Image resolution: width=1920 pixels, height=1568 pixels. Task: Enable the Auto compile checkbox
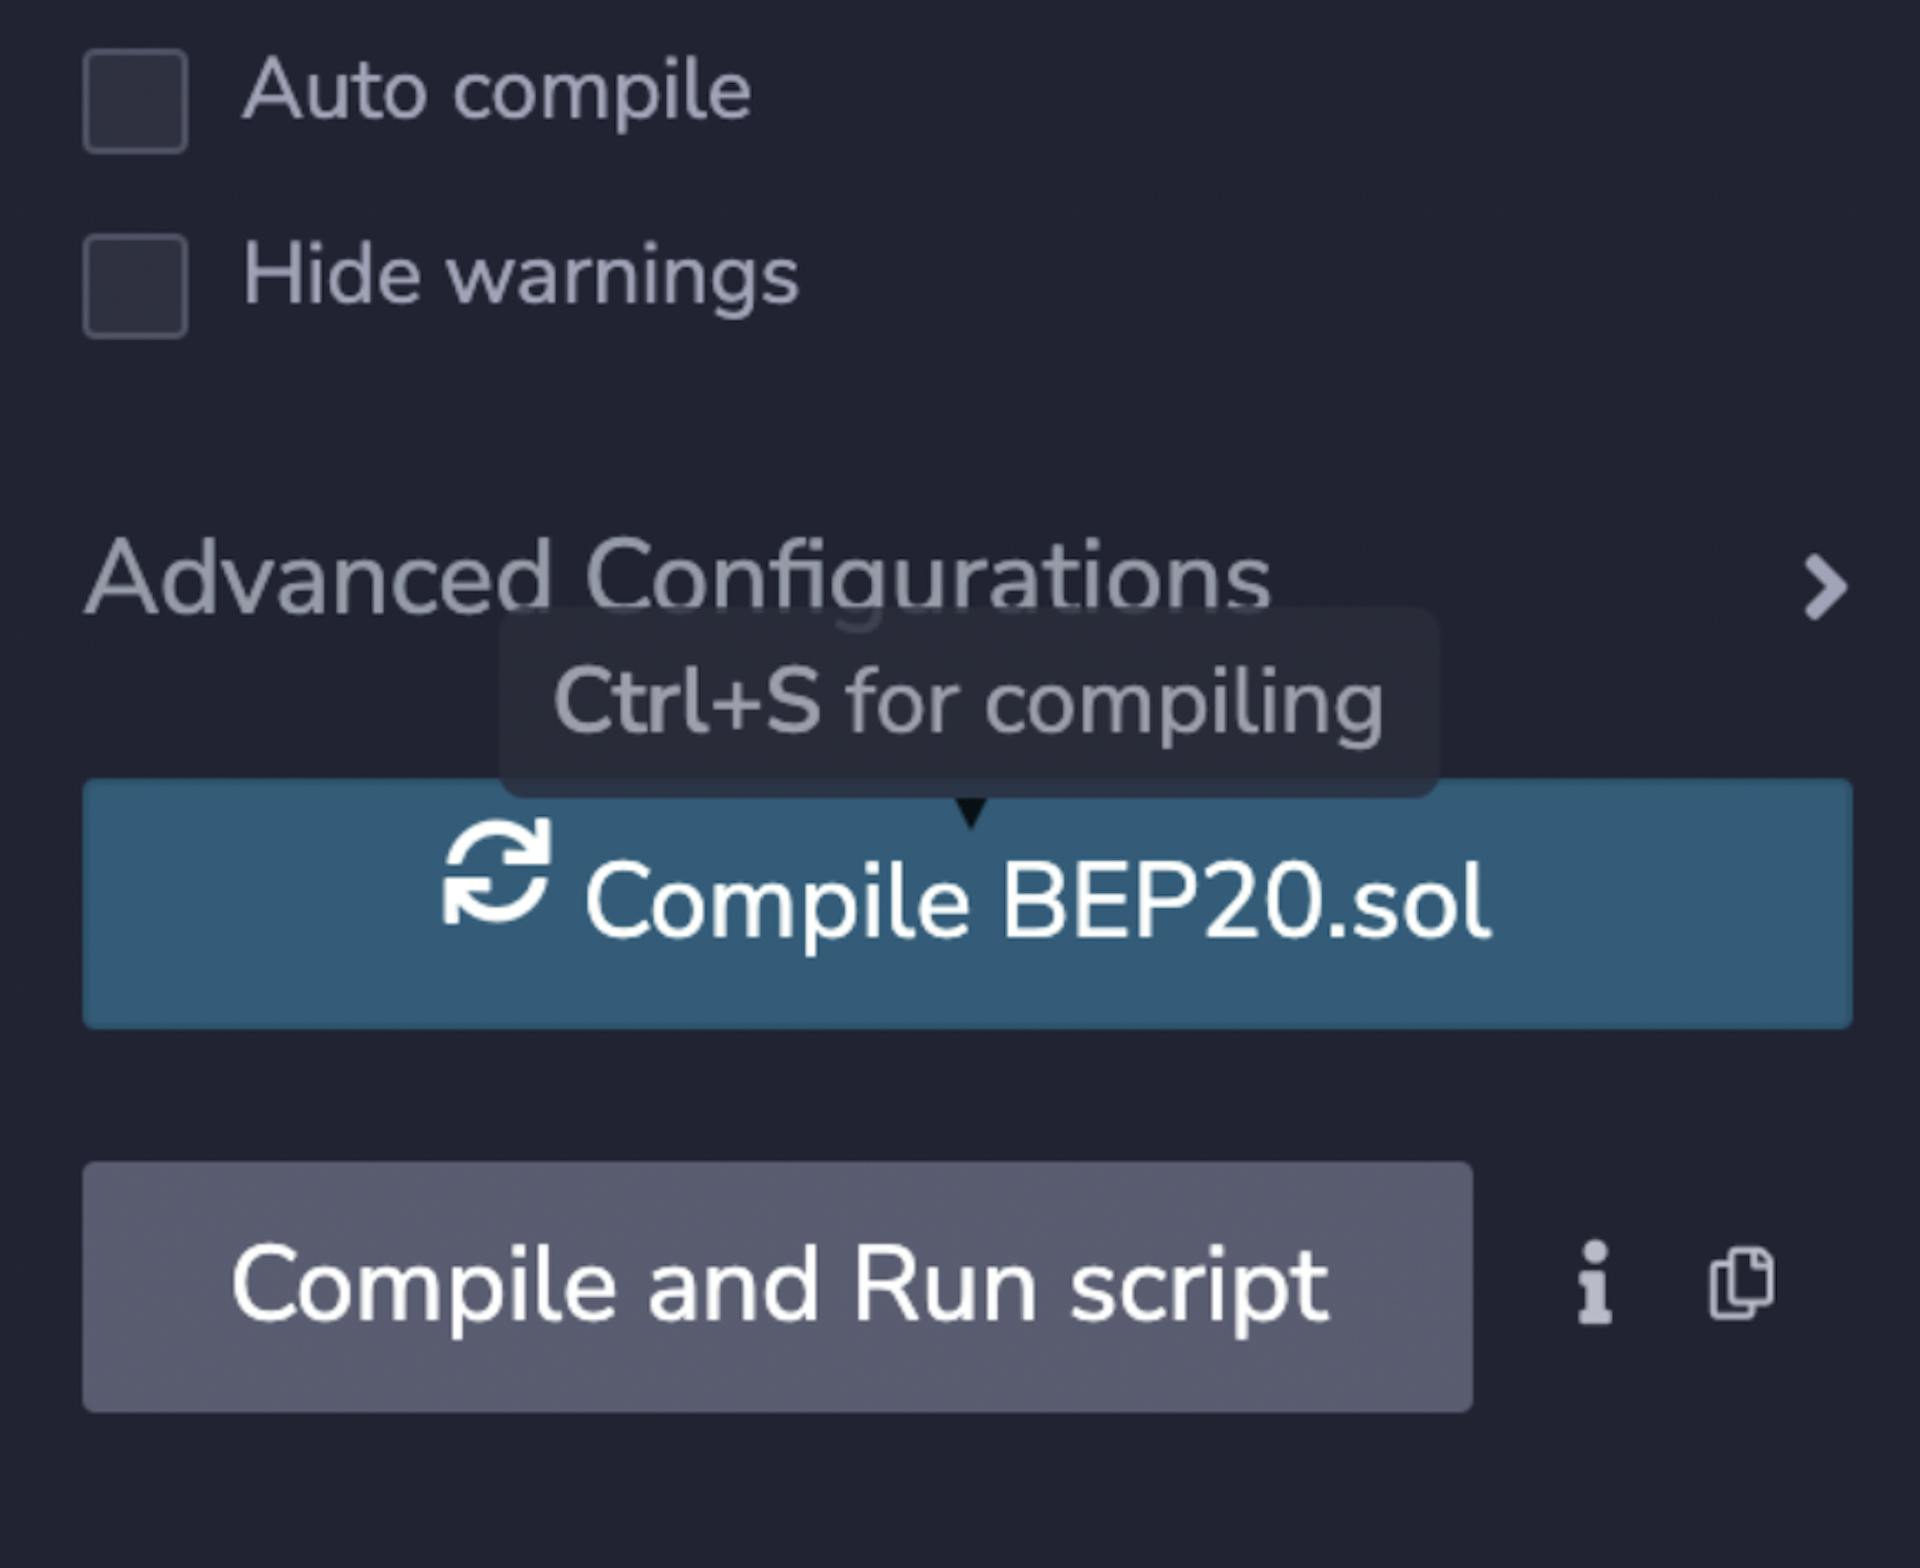pos(135,101)
